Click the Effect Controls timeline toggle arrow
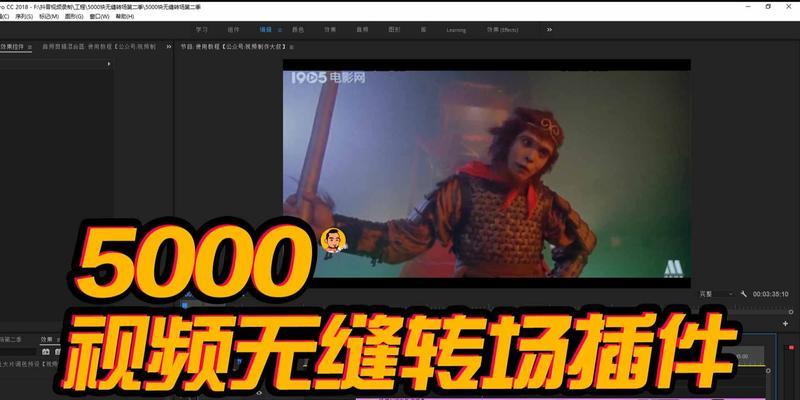800x400 pixels. 109,64
